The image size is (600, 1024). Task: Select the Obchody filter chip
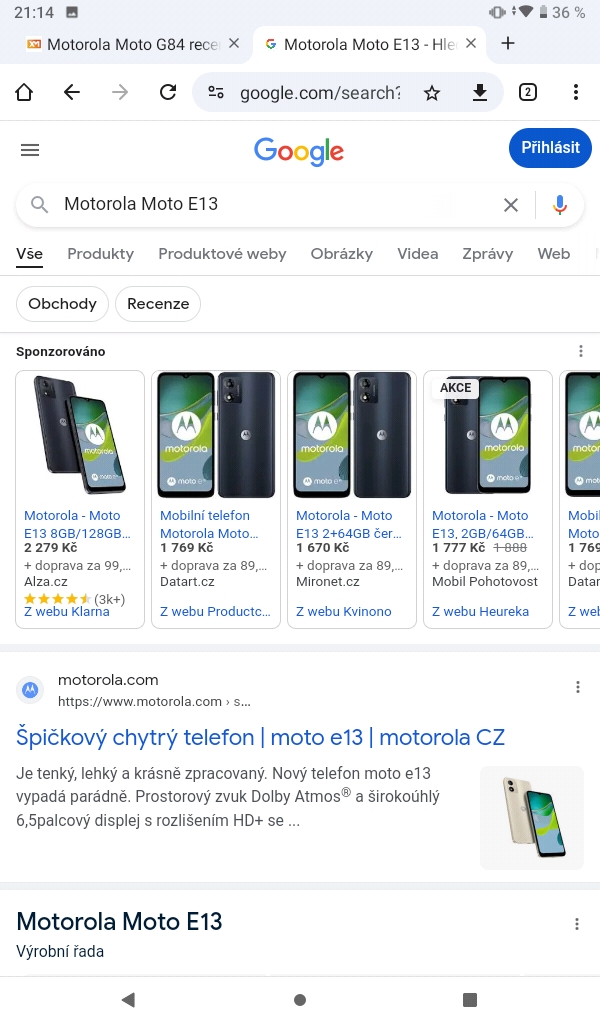(62, 304)
